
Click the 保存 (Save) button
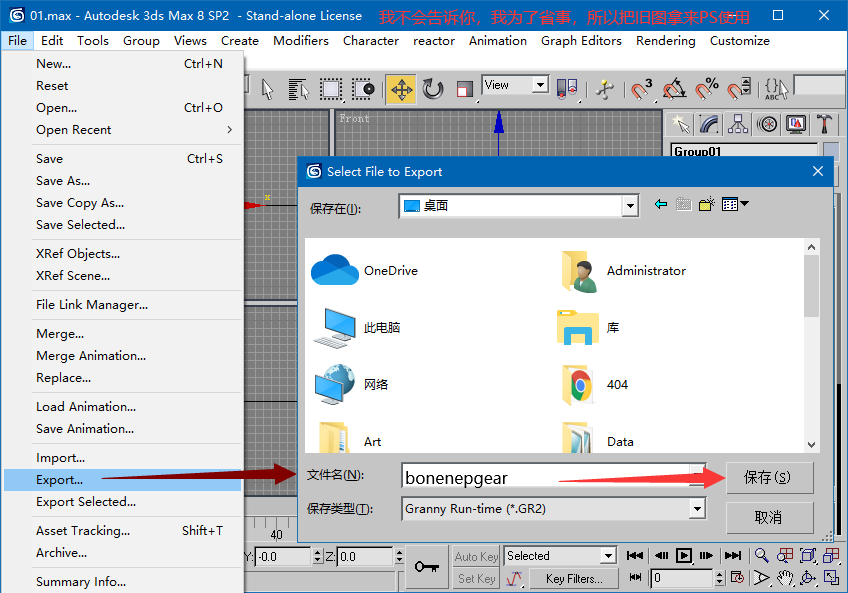(x=768, y=477)
